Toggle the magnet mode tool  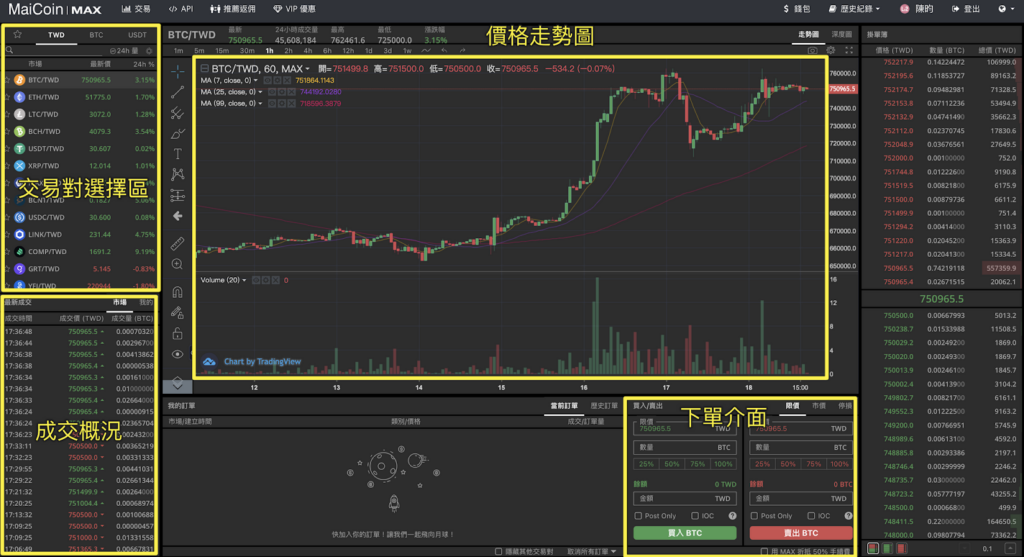coord(177,292)
